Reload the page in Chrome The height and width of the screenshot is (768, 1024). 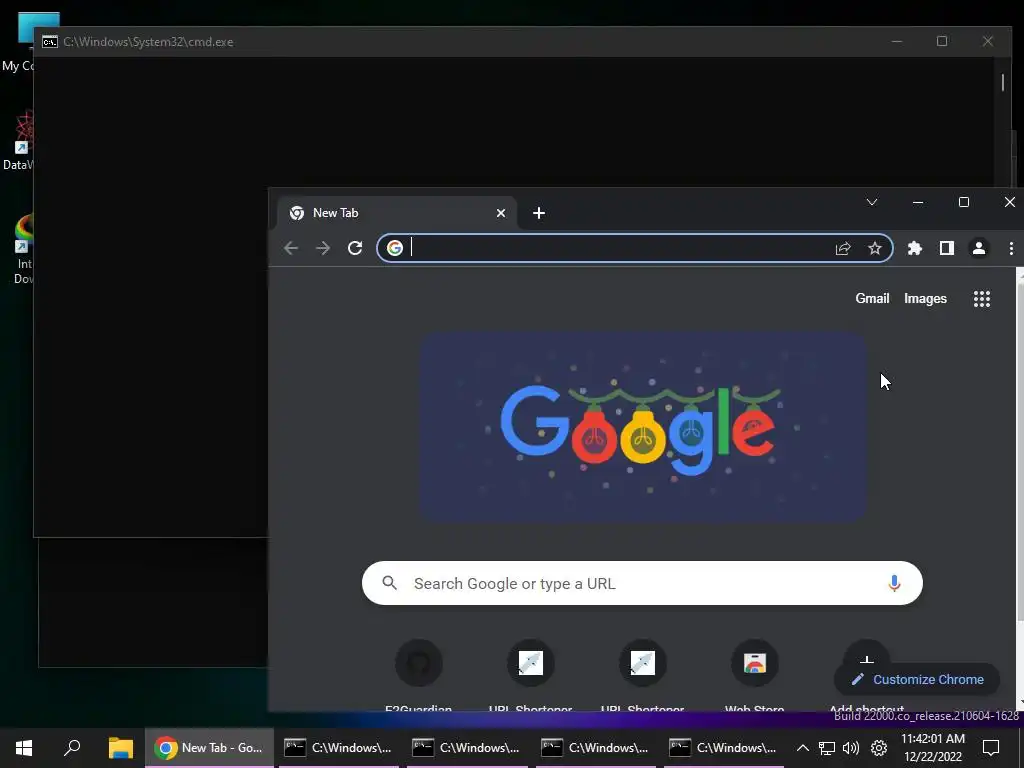(355, 248)
